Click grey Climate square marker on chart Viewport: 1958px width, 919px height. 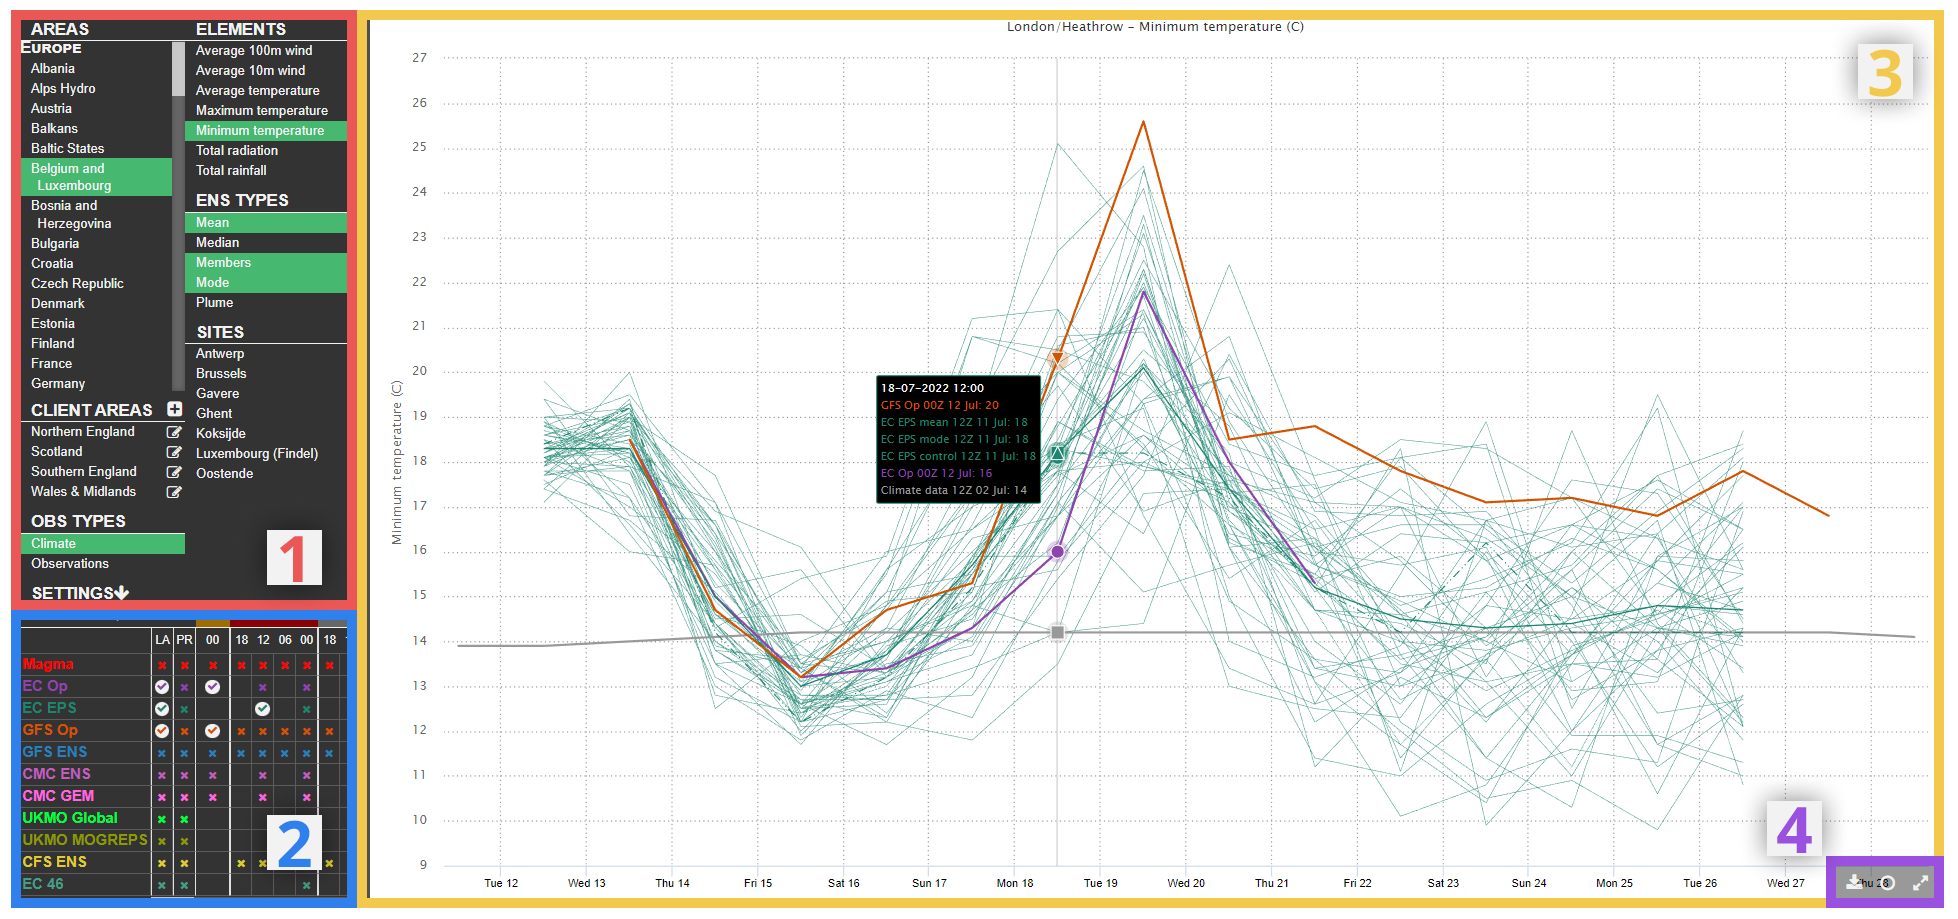pyautogui.click(x=1057, y=632)
